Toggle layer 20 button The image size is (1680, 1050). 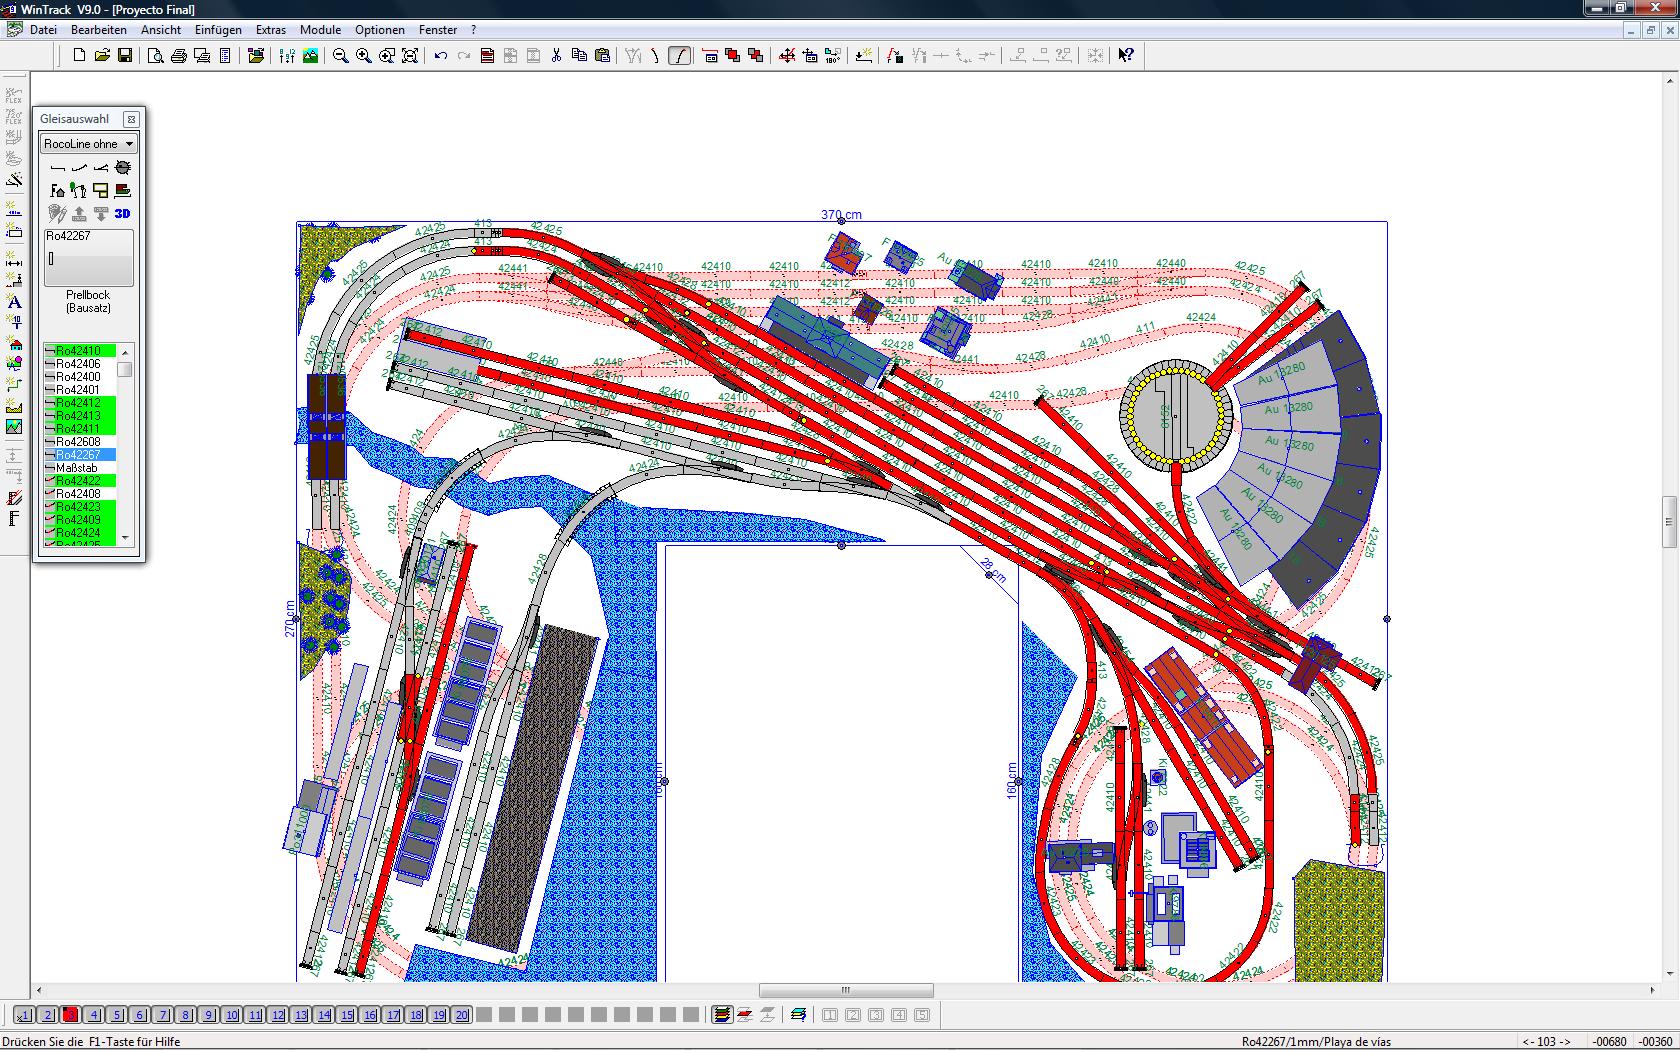click(461, 1015)
